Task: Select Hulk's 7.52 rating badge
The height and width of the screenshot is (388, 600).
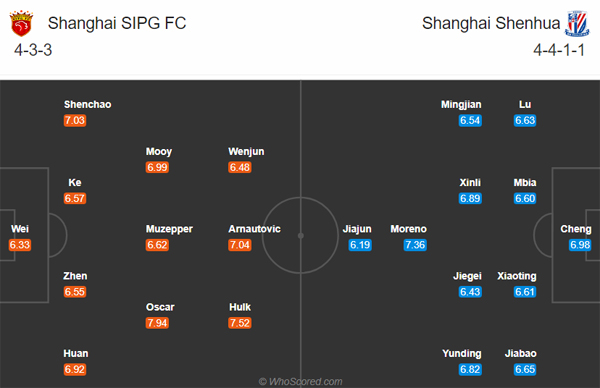Action: 240,323
